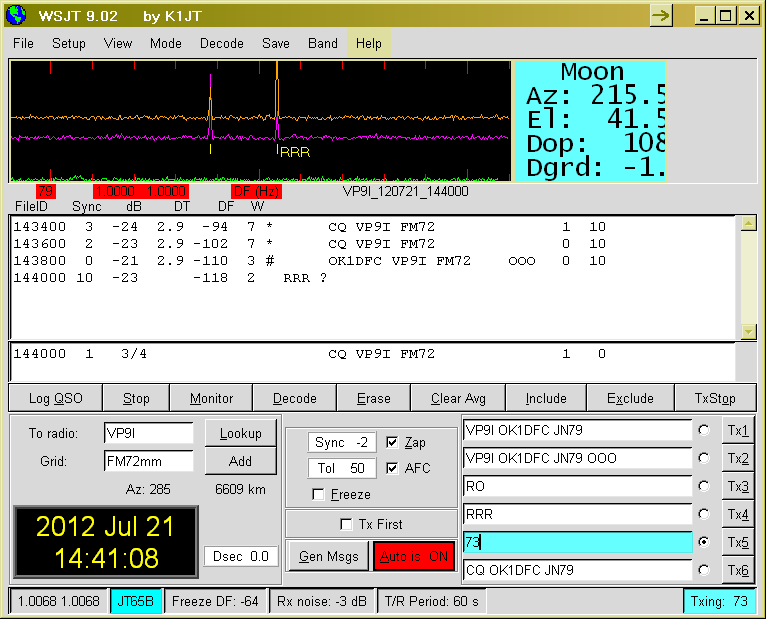Click the yellow arrow icon in title bar
The height and width of the screenshot is (619, 766).
(x=661, y=15)
